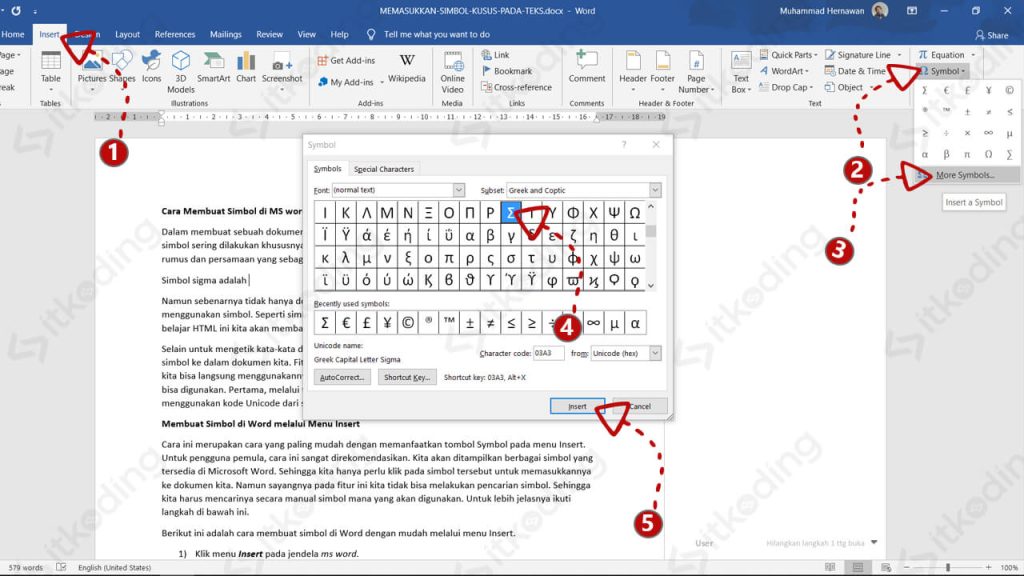Click the Character code field 03A3

(549, 353)
